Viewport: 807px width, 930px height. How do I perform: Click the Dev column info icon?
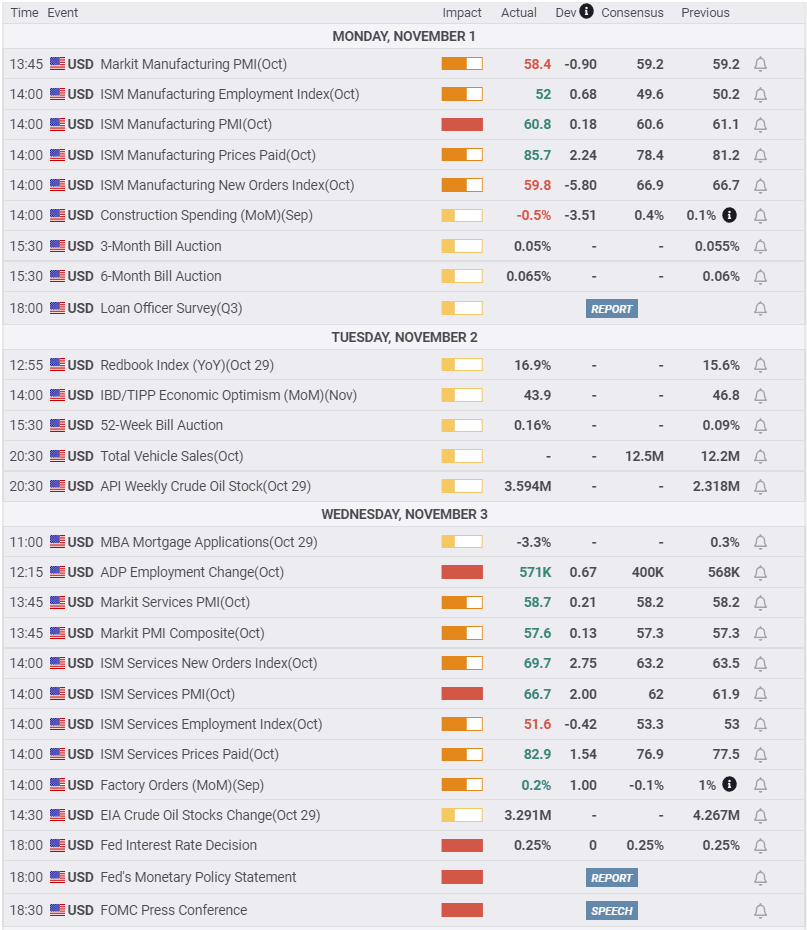click(586, 11)
